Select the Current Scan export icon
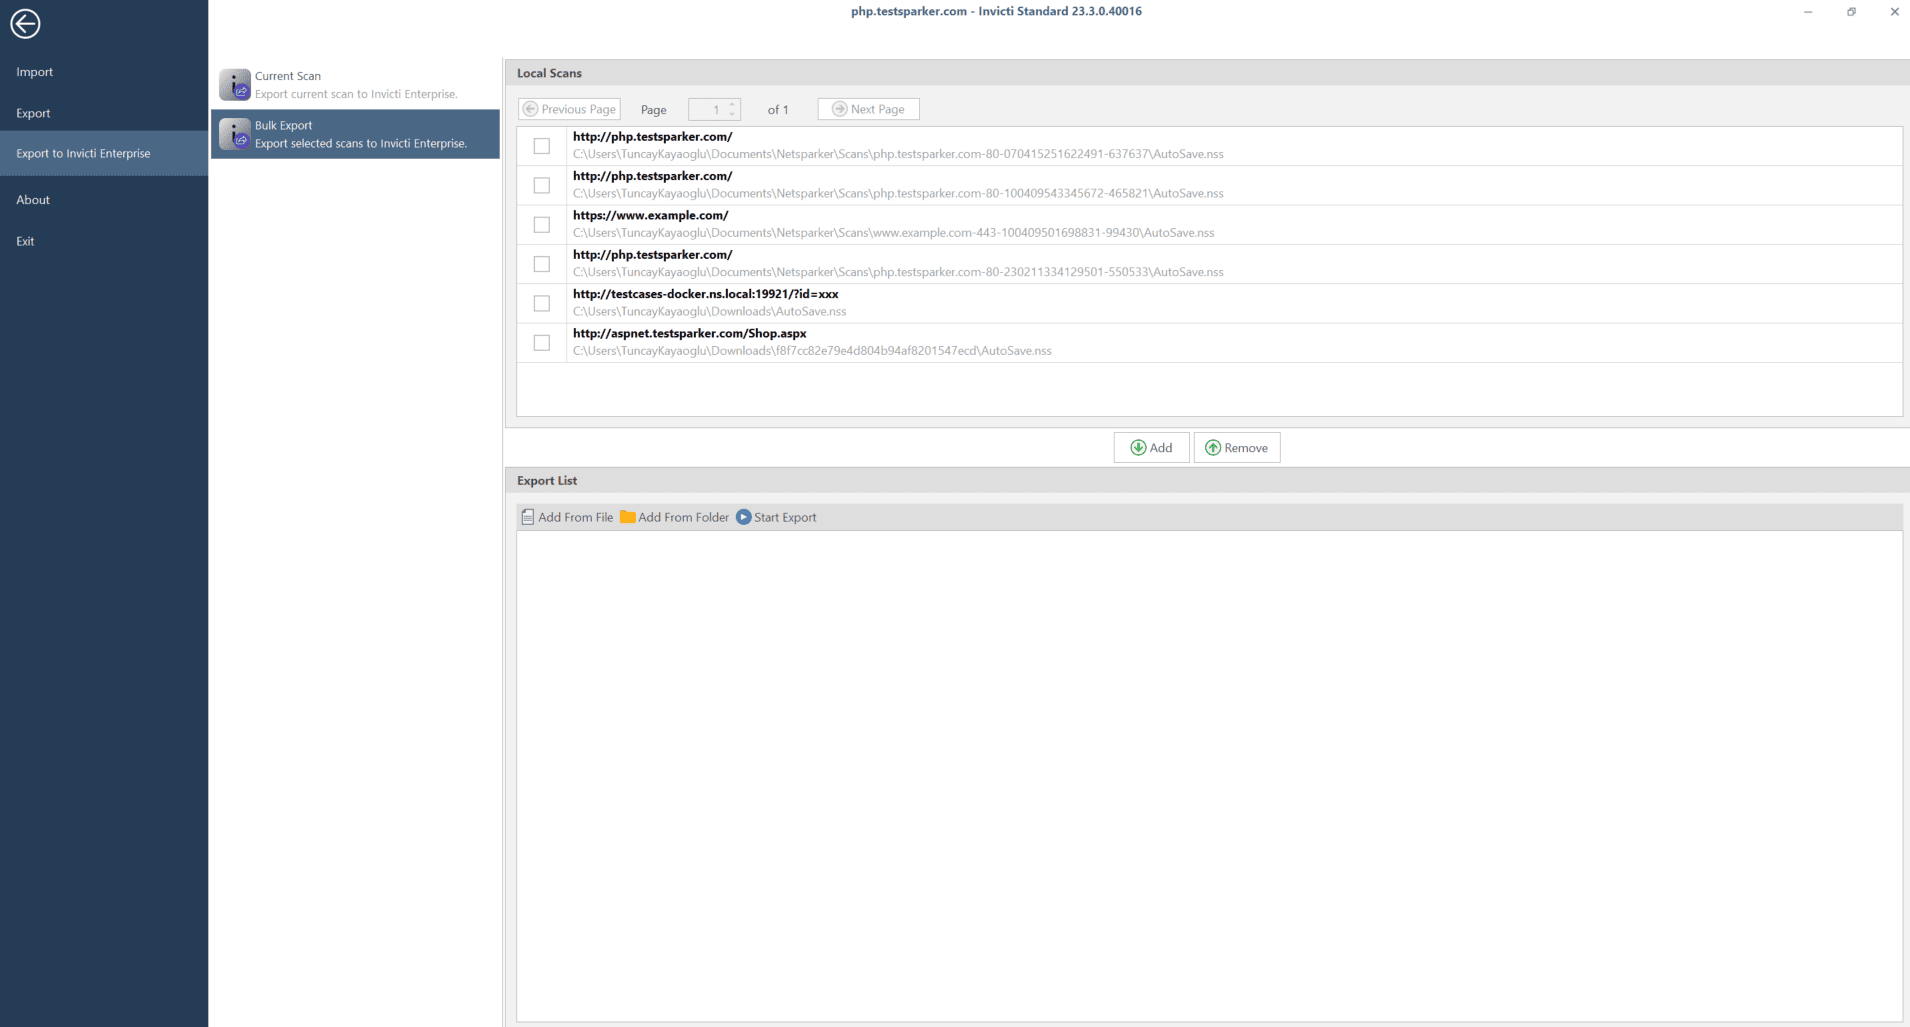 coord(235,85)
